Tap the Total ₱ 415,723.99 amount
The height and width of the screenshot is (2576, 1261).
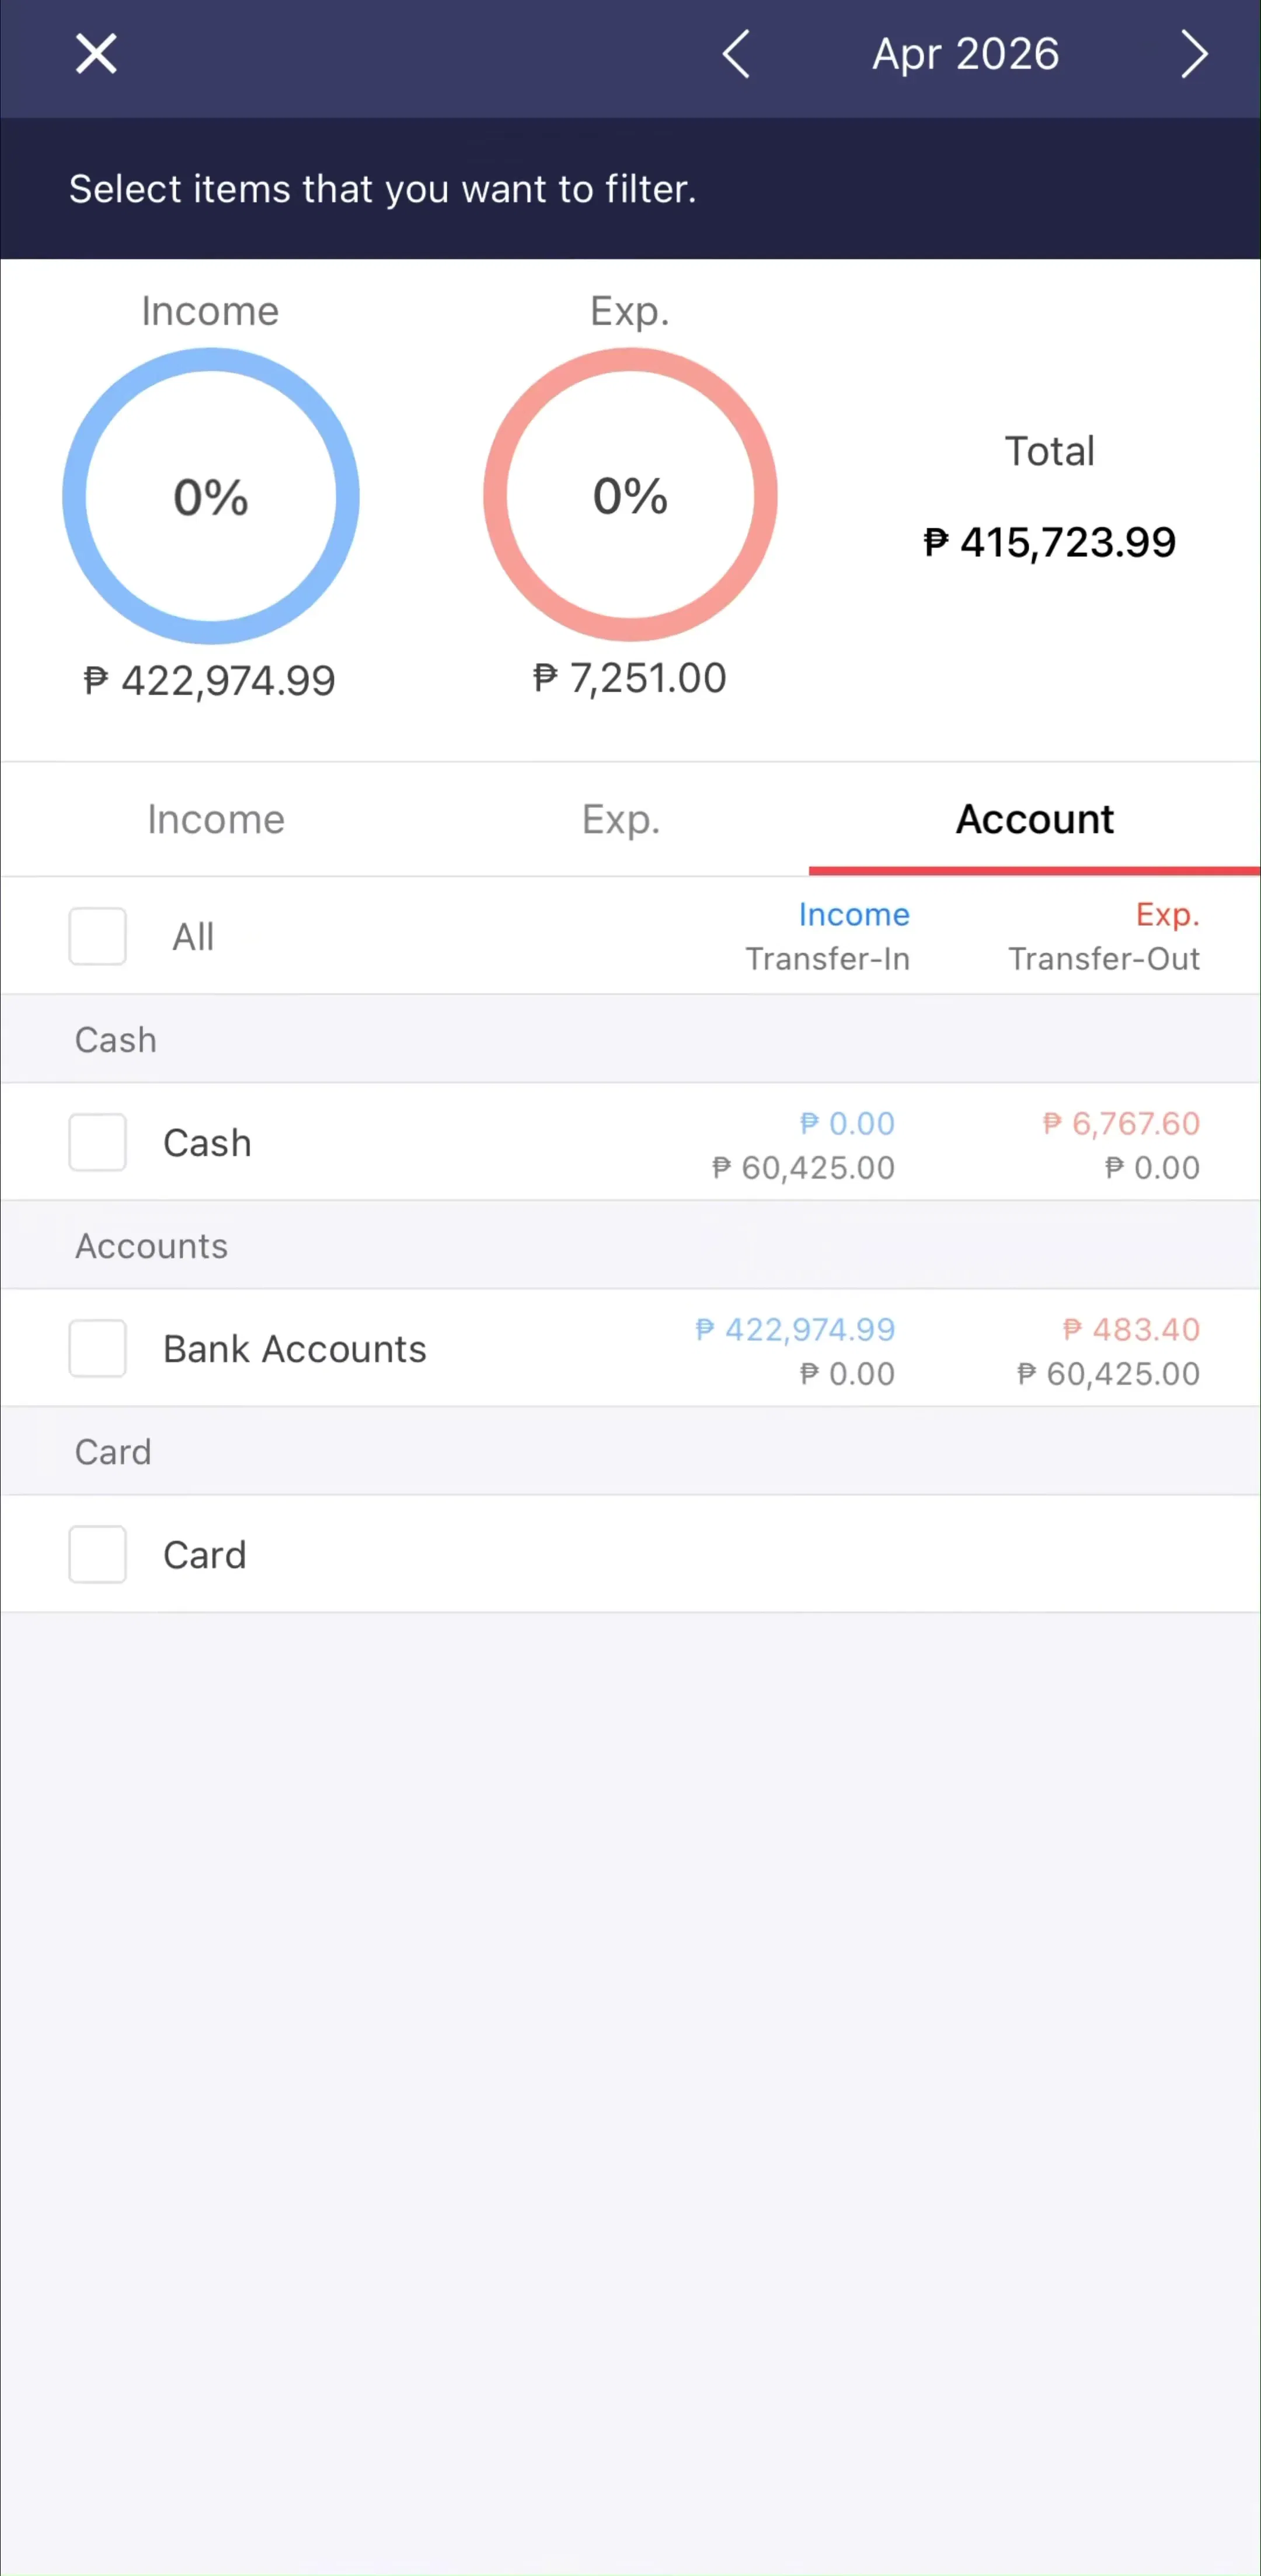pyautogui.click(x=1049, y=542)
